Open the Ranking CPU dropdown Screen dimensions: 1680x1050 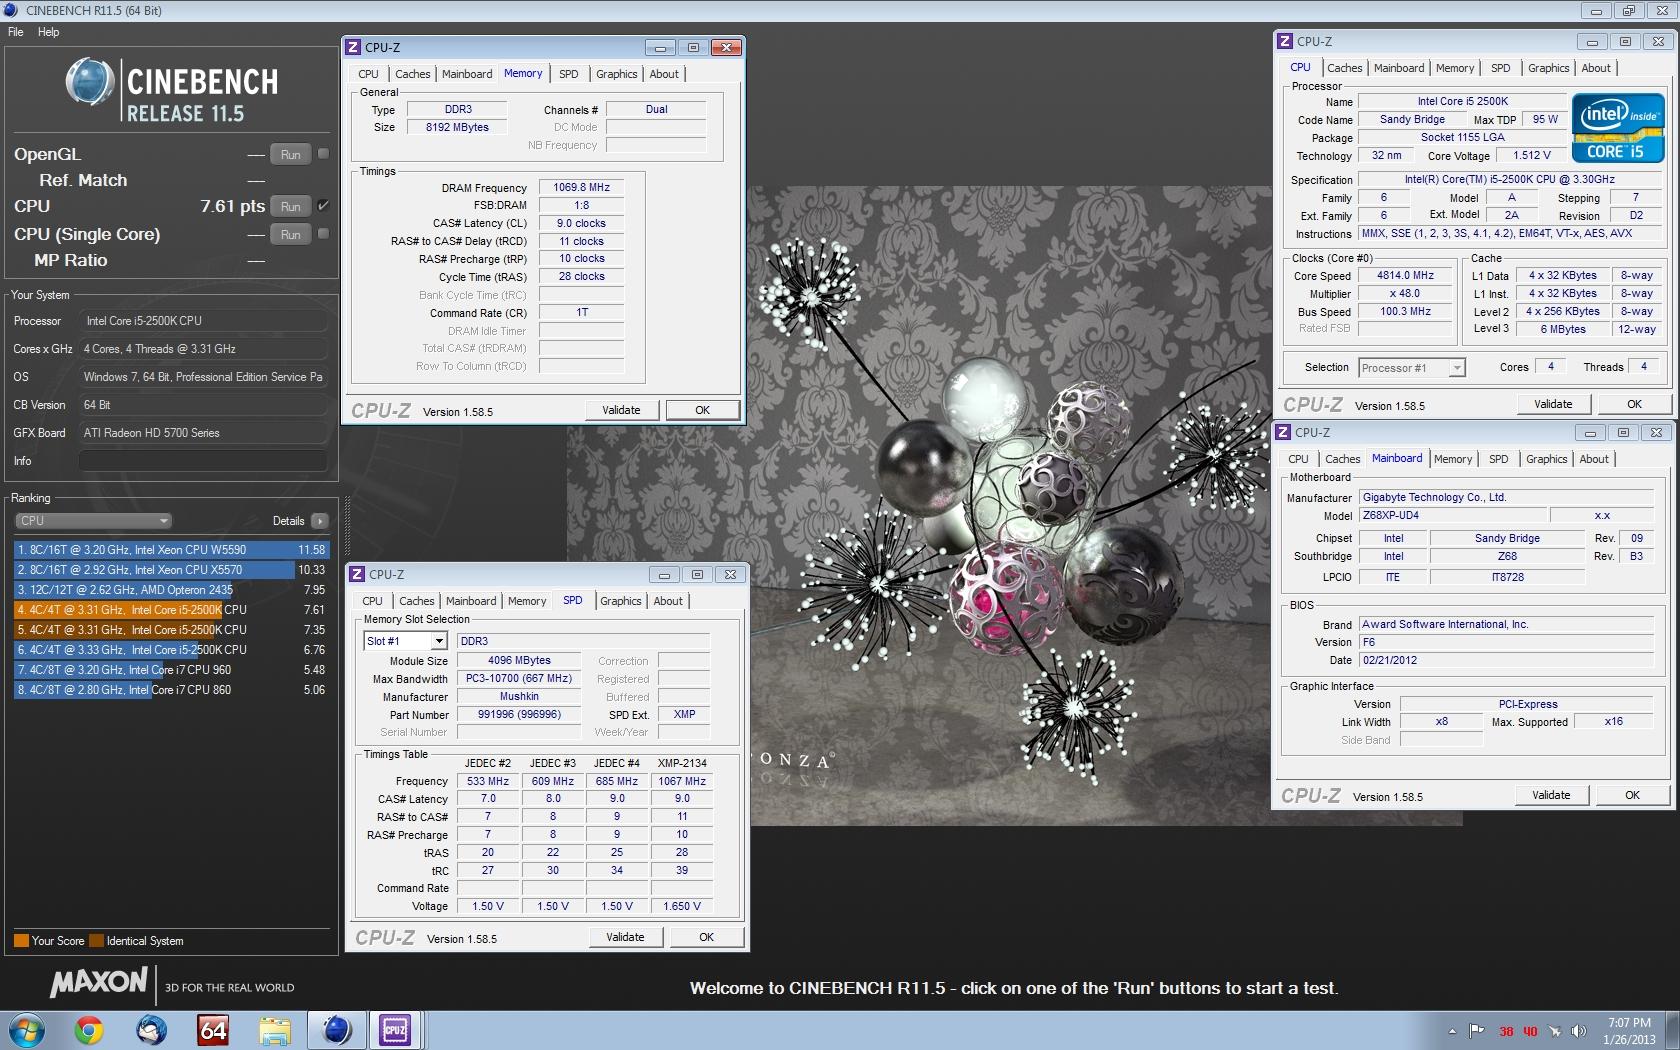click(94, 521)
